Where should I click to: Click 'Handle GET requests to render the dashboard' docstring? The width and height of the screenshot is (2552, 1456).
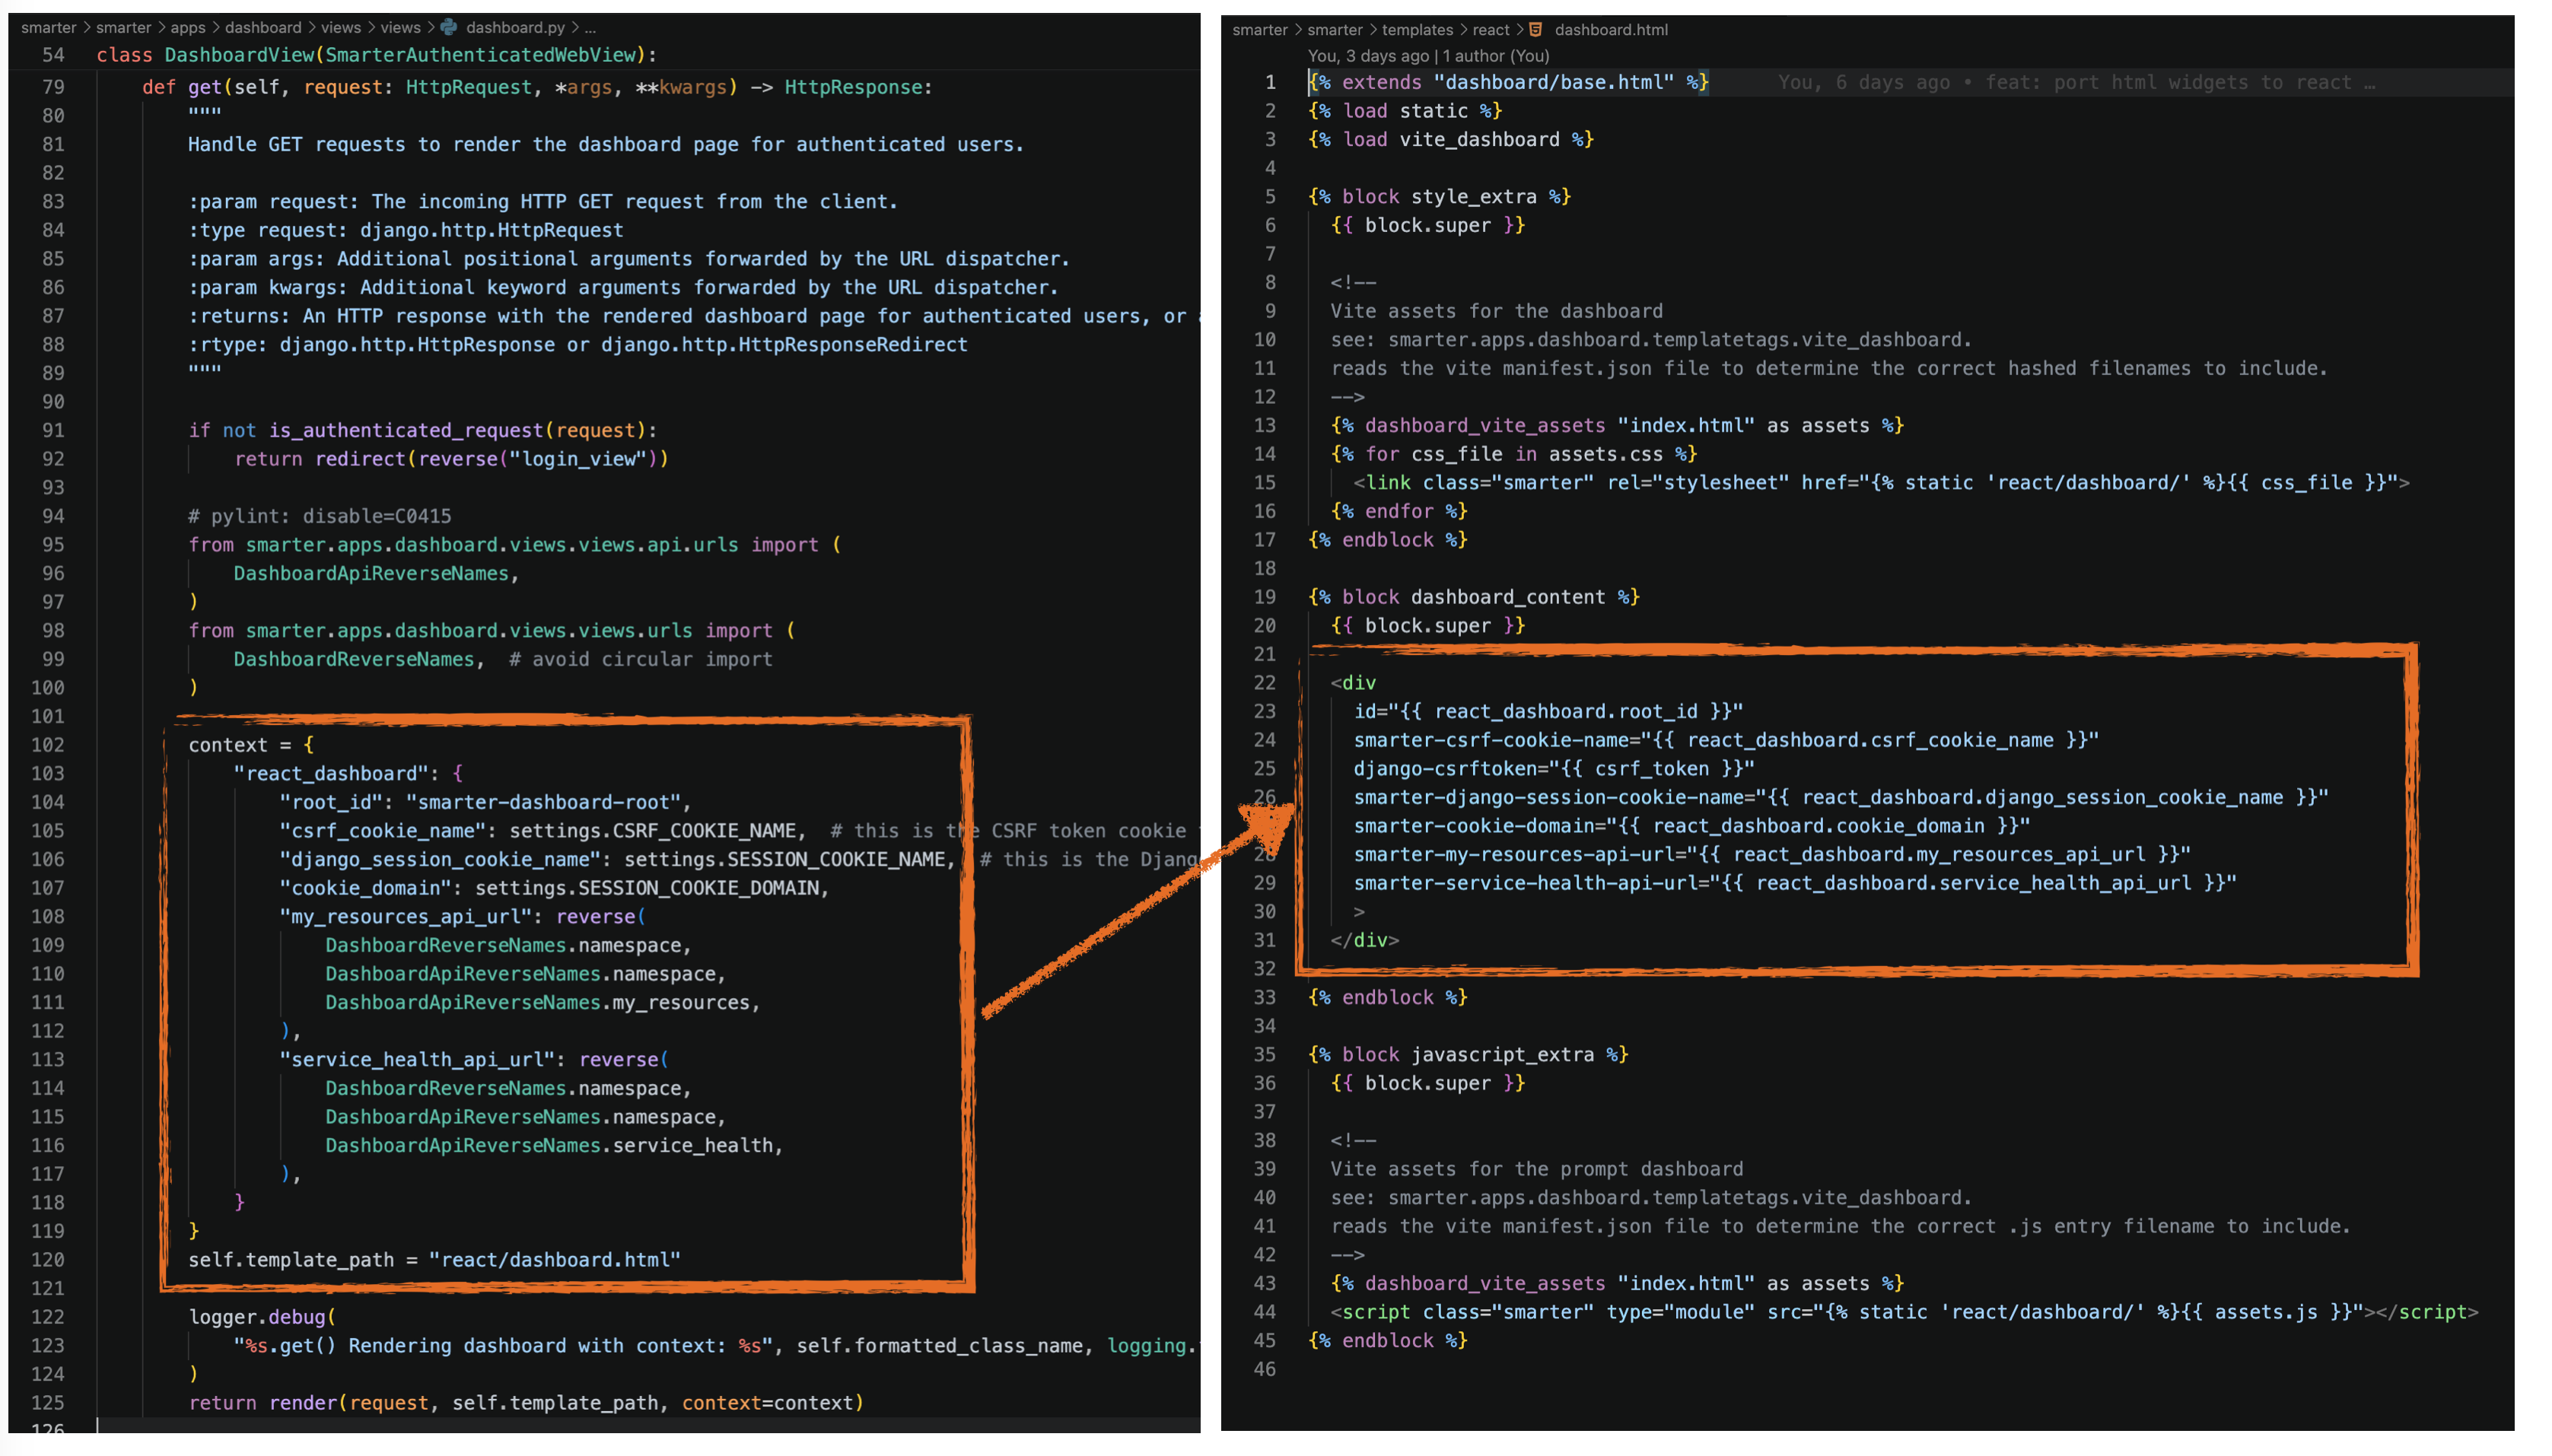coord(606,144)
